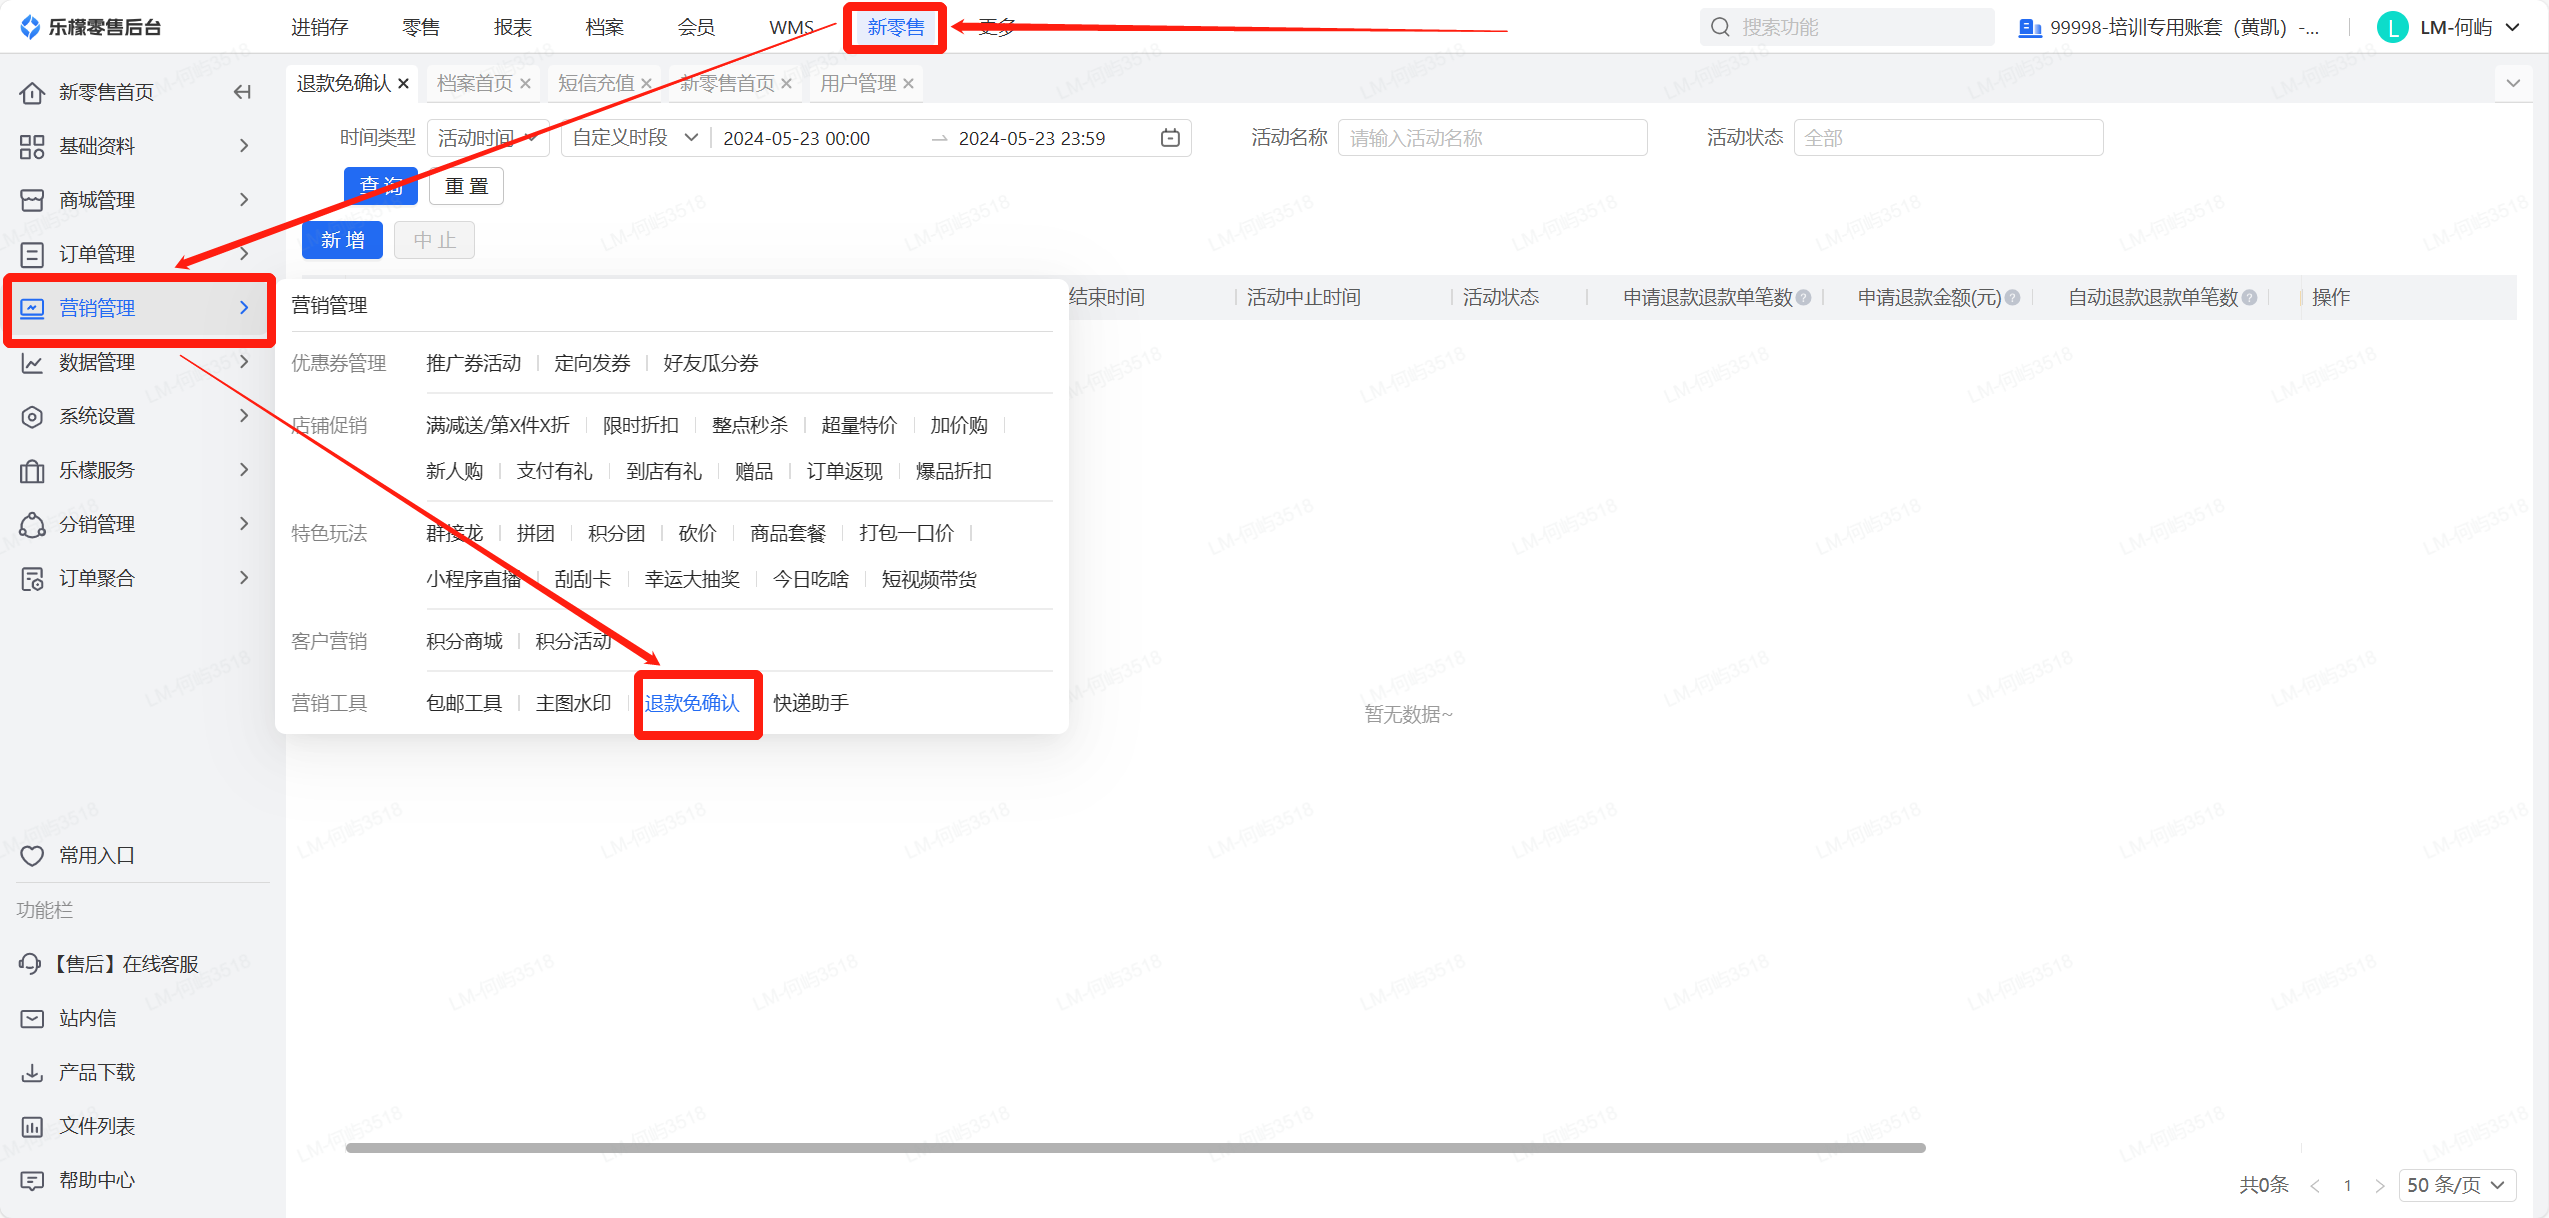Open 商品套餐 link
Viewport: 2549px width, 1218px height.
788,533
